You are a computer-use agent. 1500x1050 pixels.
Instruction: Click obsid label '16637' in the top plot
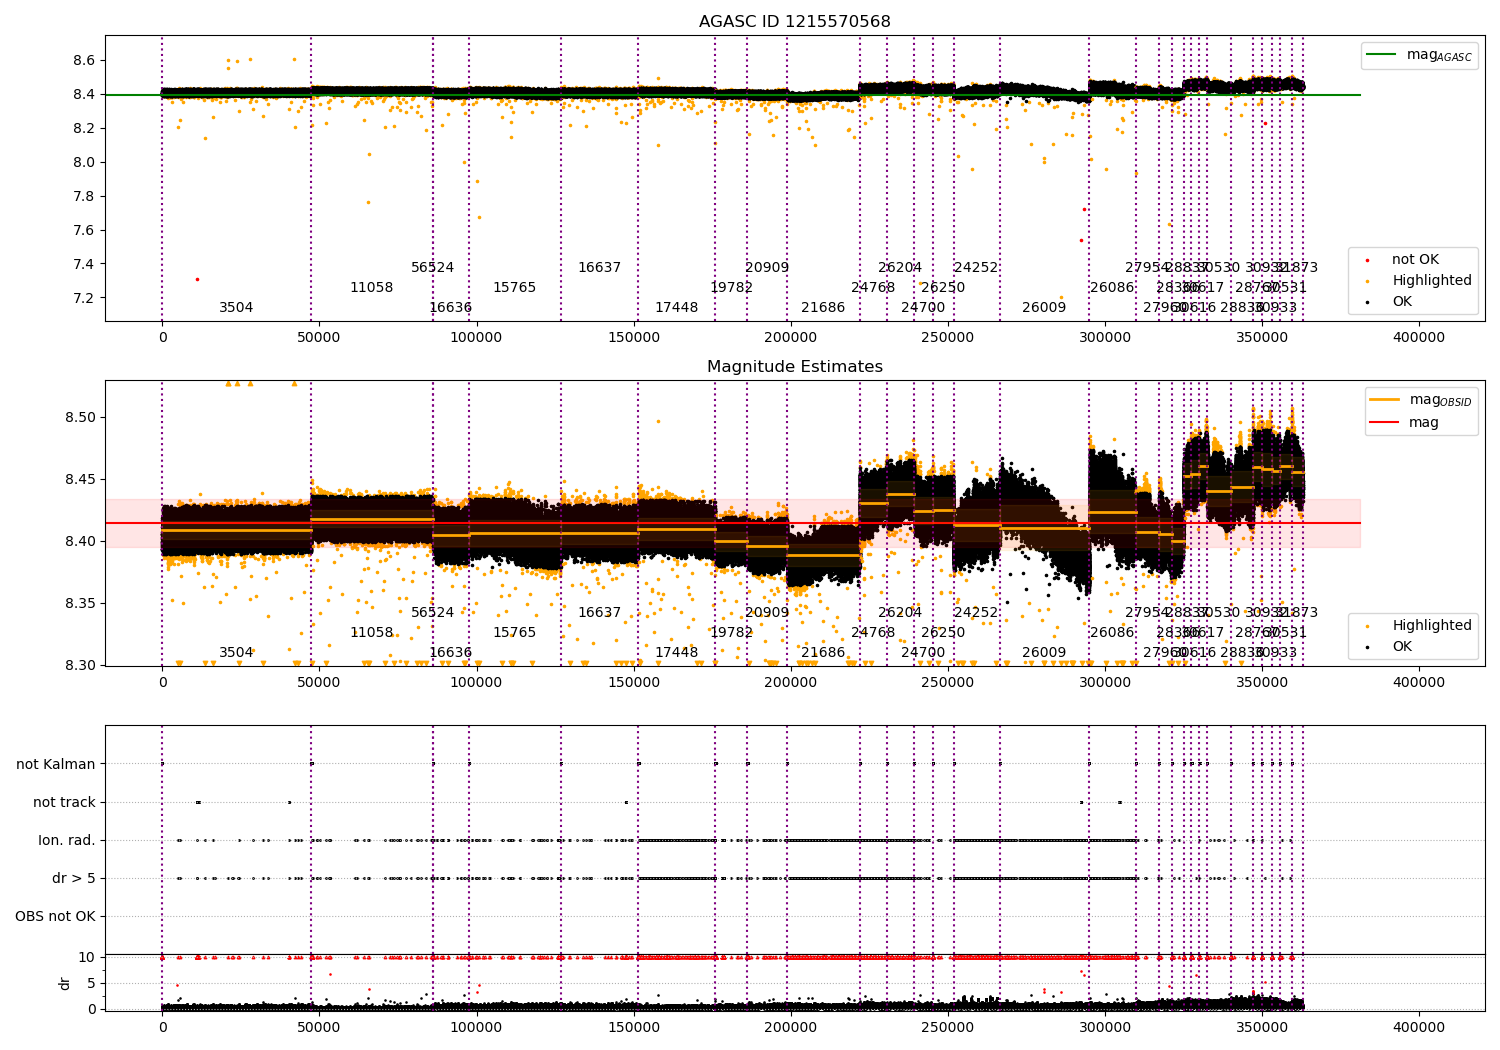coord(599,268)
